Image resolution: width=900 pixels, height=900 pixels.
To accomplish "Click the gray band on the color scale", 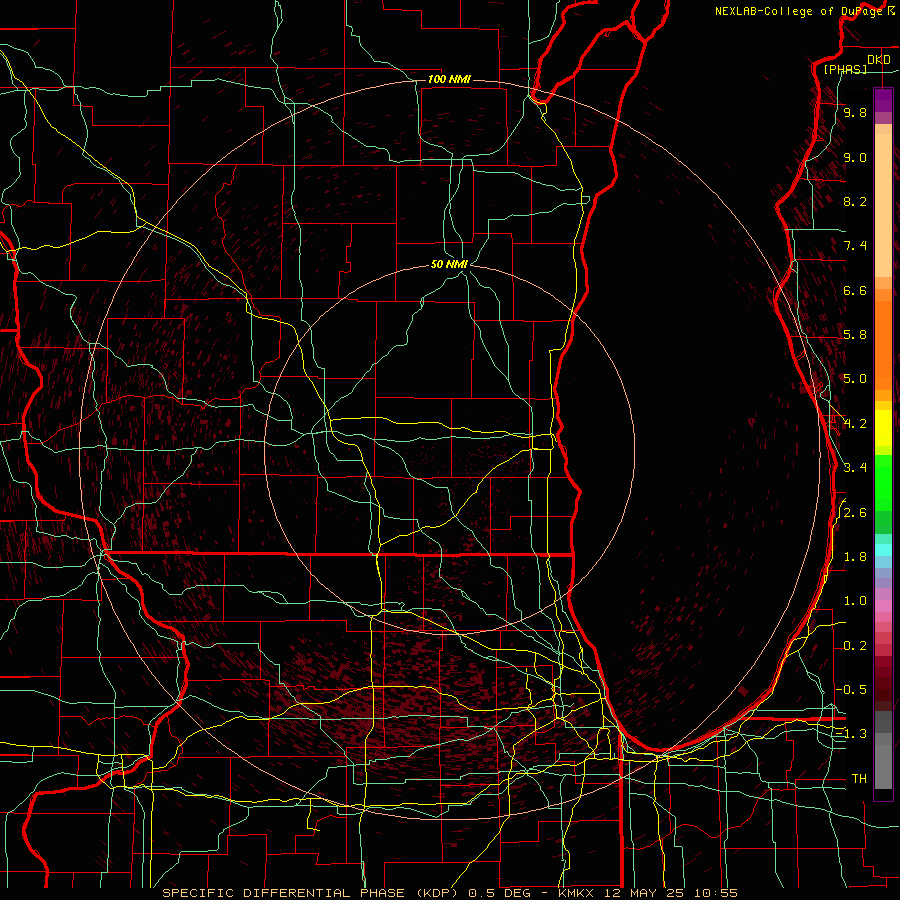I will (x=883, y=751).
